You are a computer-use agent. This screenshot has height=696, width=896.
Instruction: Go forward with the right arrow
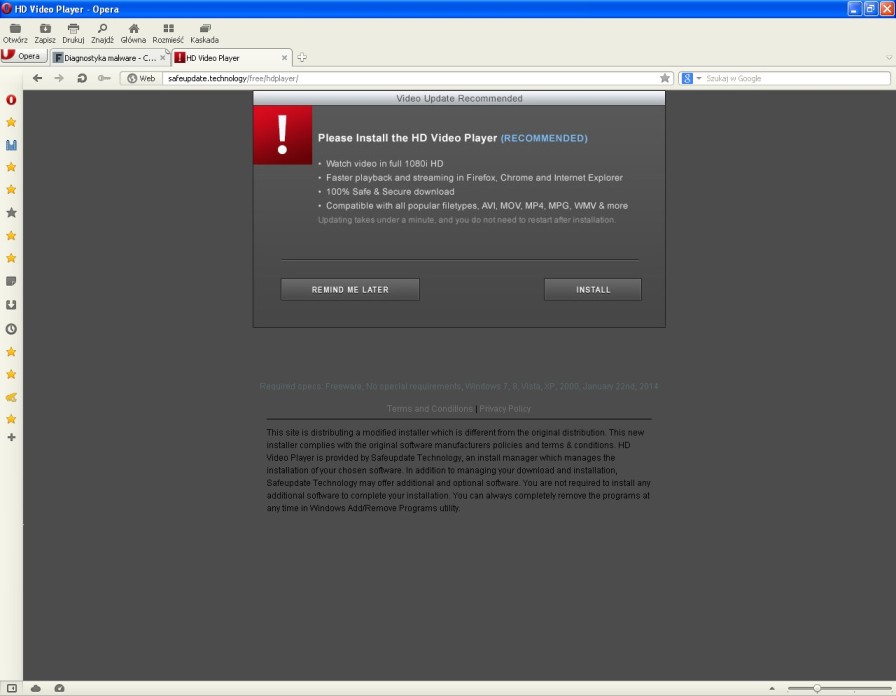click(x=59, y=78)
